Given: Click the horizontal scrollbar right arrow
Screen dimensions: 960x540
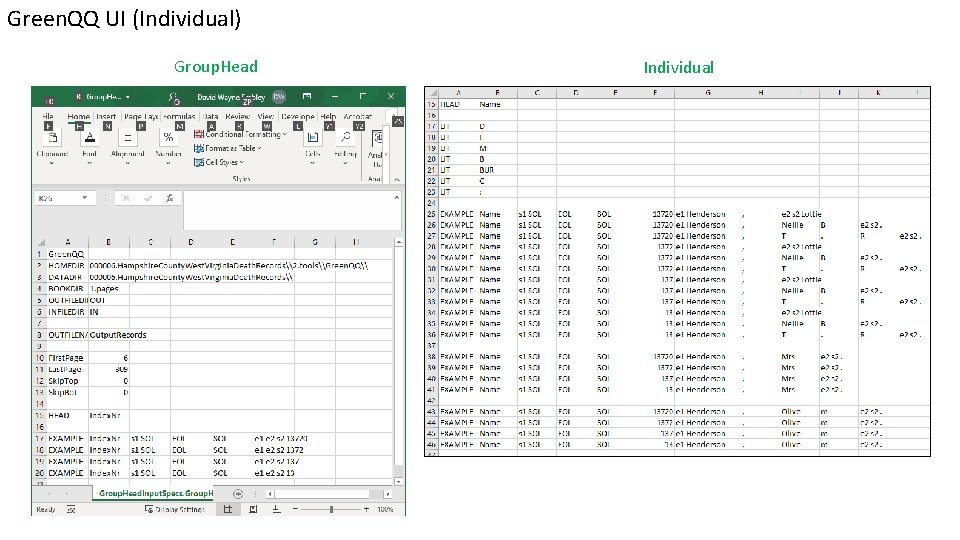Looking at the screenshot, I should (x=387, y=493).
